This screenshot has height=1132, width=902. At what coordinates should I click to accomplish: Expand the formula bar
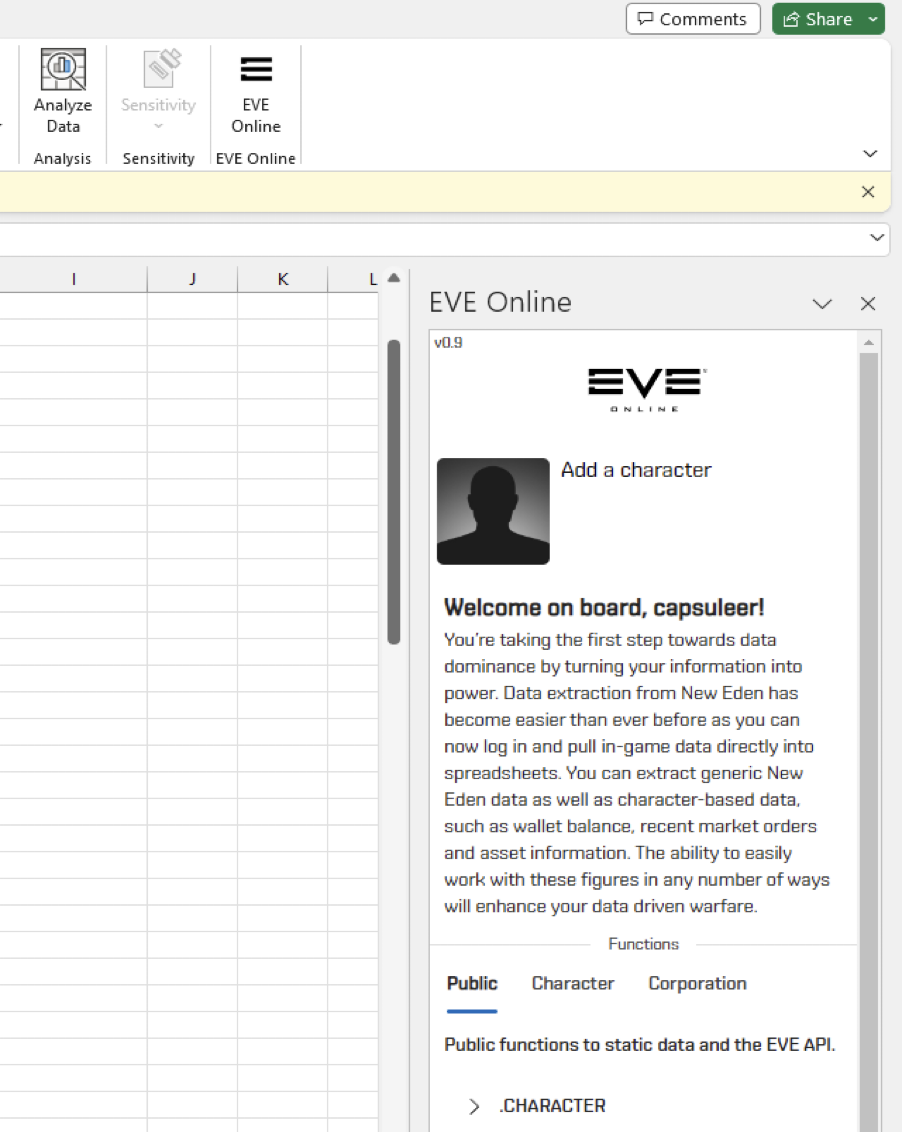(x=877, y=238)
